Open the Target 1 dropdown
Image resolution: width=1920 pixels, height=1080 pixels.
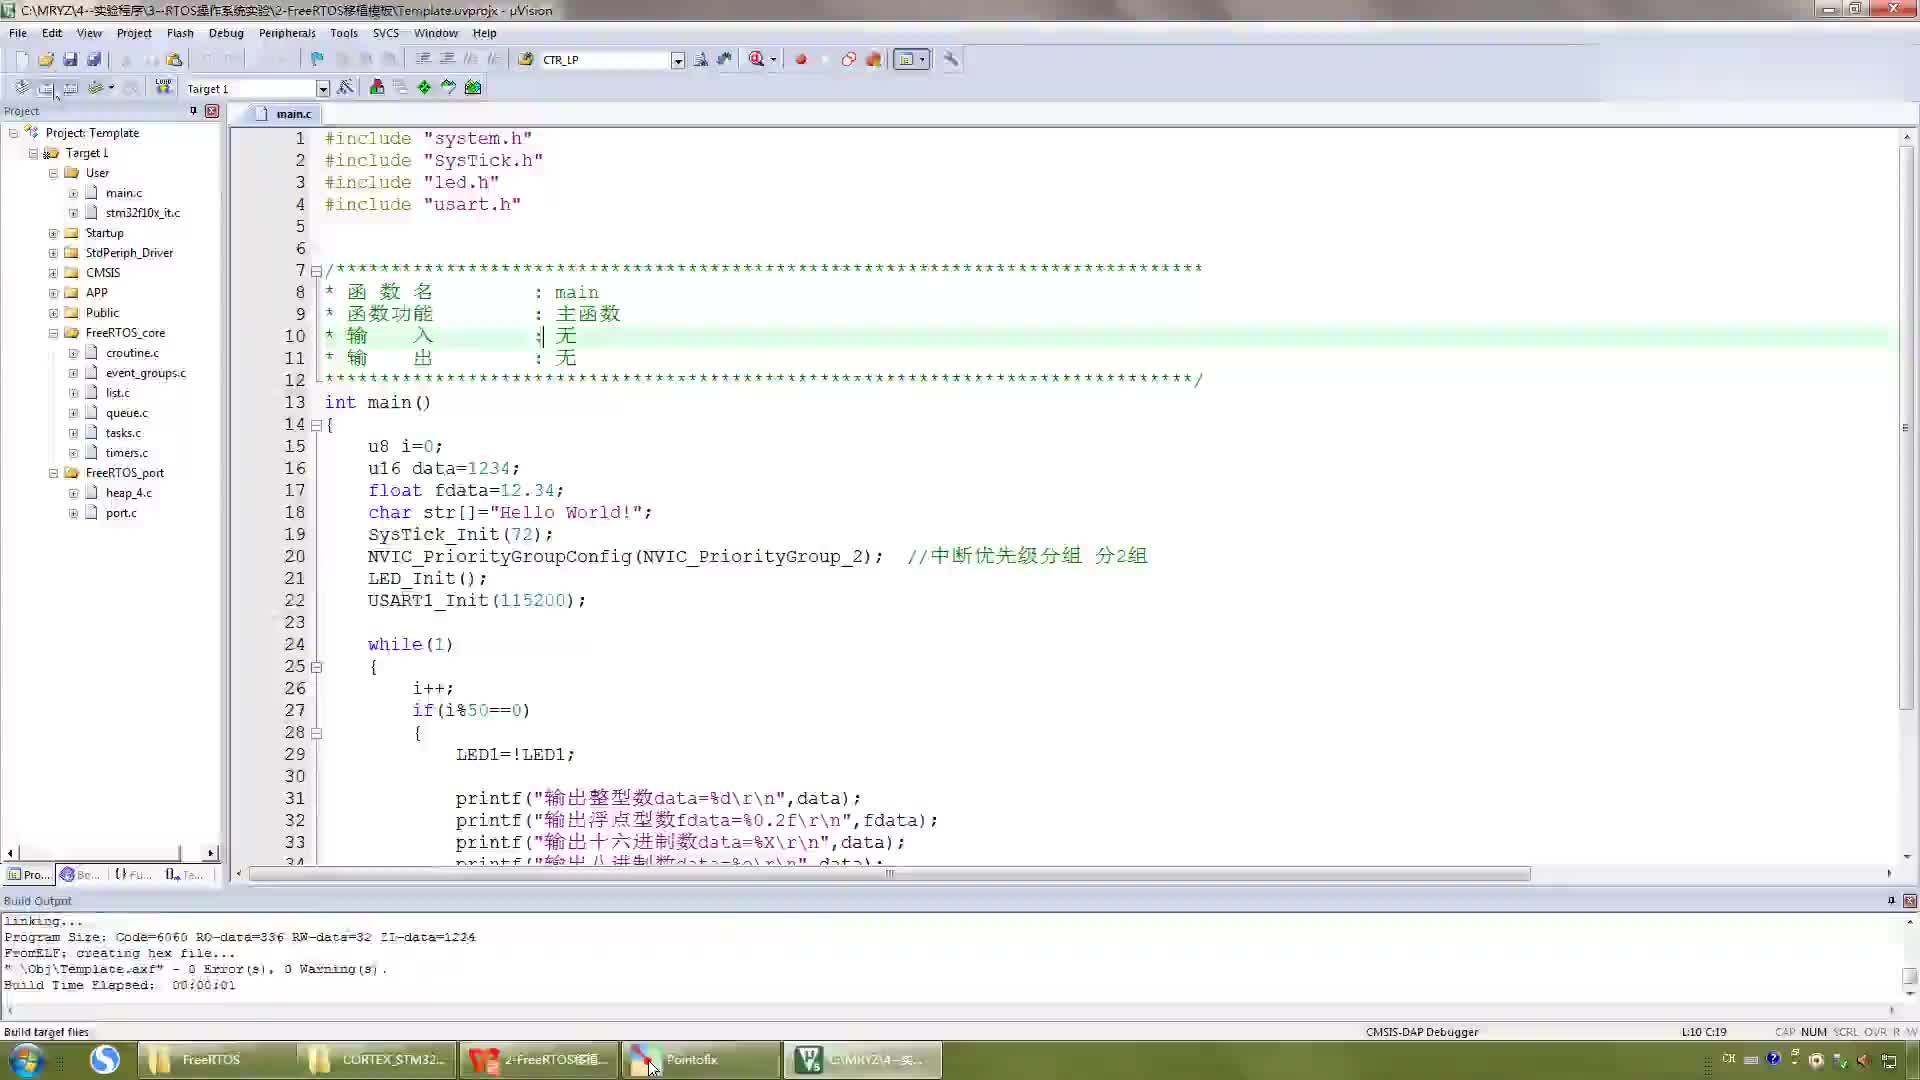click(x=323, y=89)
